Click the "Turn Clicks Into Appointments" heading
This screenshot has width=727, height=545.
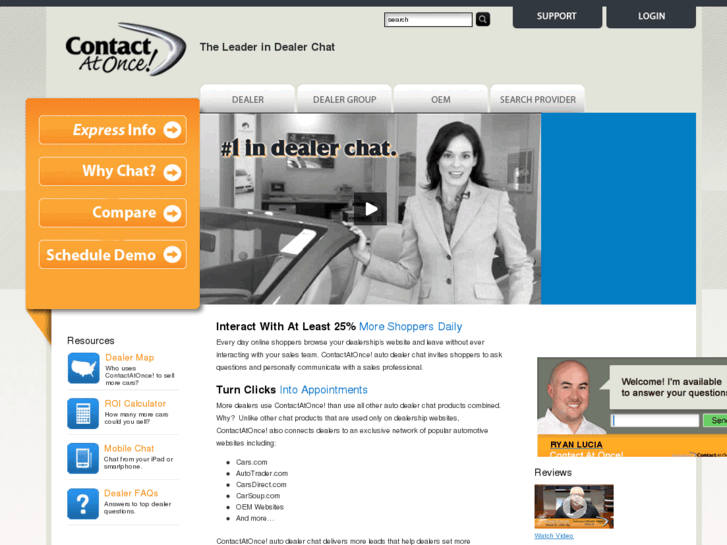pyautogui.click(x=292, y=390)
